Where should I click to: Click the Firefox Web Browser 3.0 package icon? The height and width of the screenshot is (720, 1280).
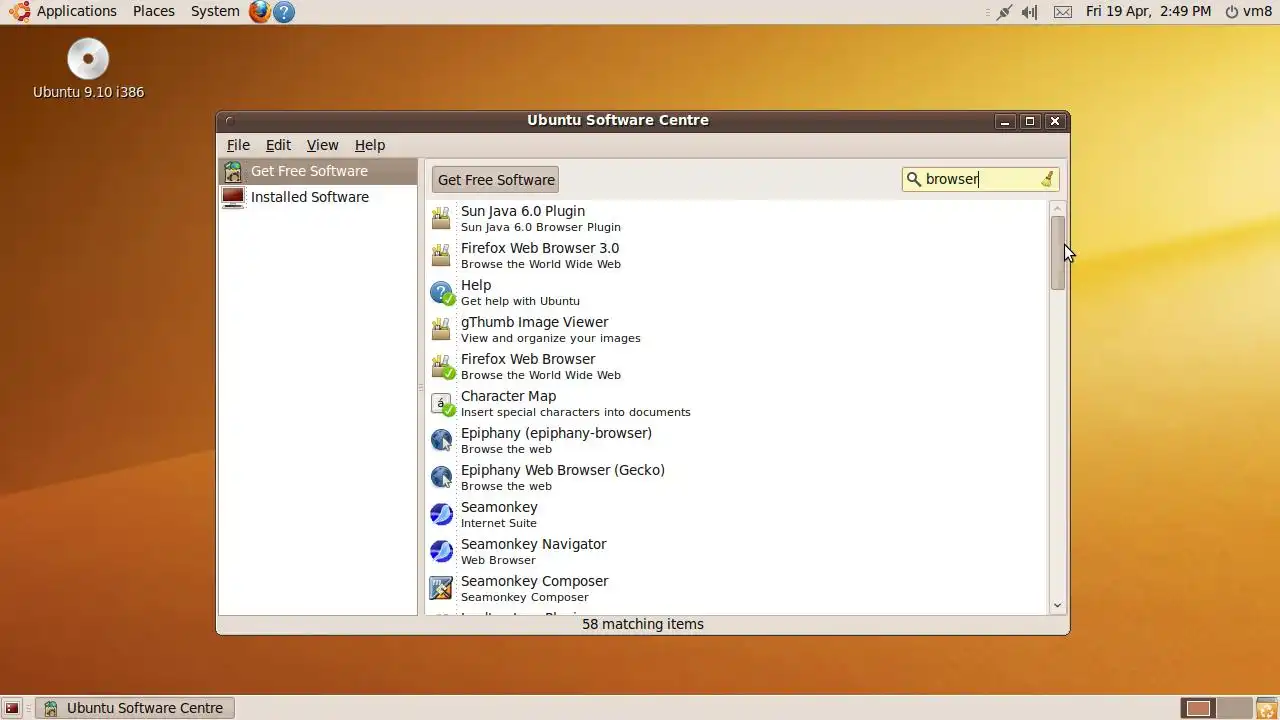(441, 256)
